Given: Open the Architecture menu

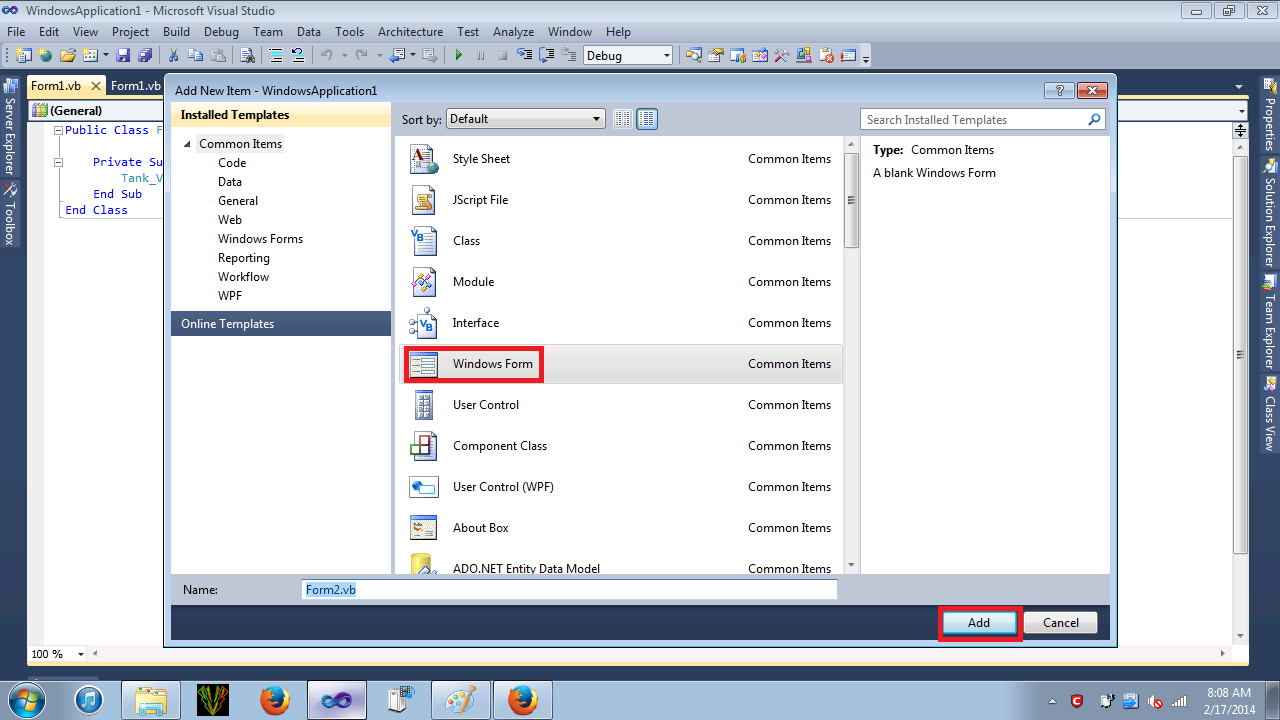Looking at the screenshot, I should [410, 32].
